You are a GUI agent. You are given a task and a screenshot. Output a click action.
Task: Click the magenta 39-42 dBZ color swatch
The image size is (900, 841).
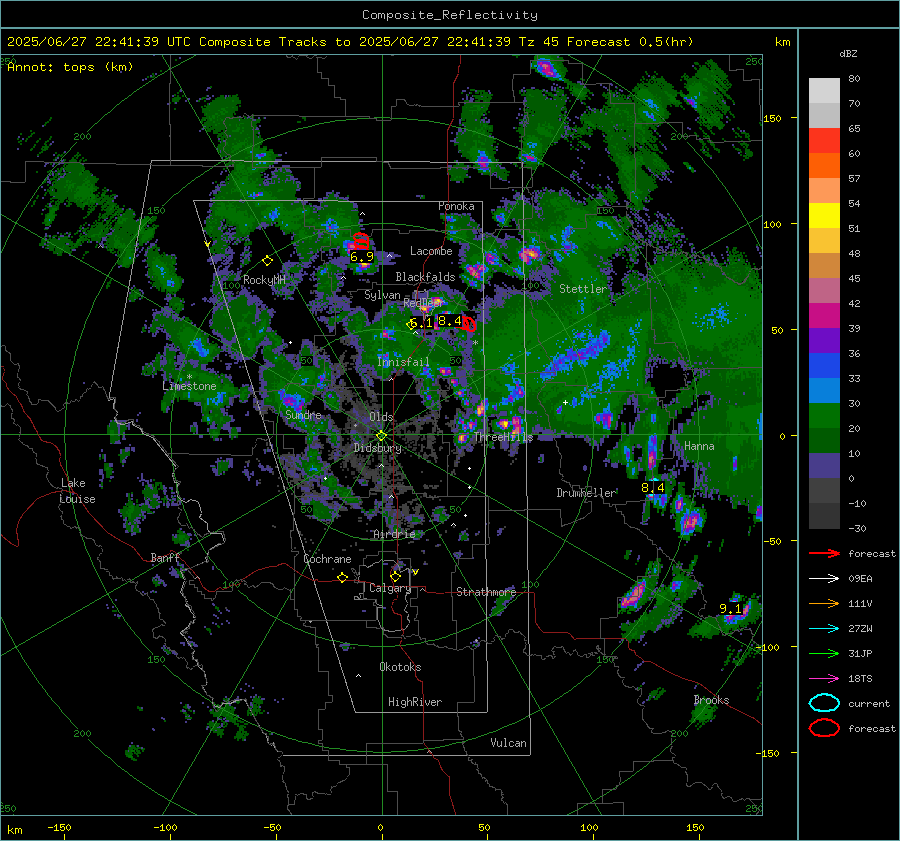pos(824,316)
